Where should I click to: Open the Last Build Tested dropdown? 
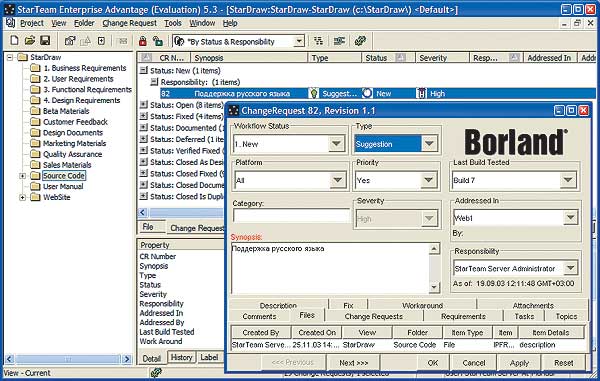pos(568,180)
